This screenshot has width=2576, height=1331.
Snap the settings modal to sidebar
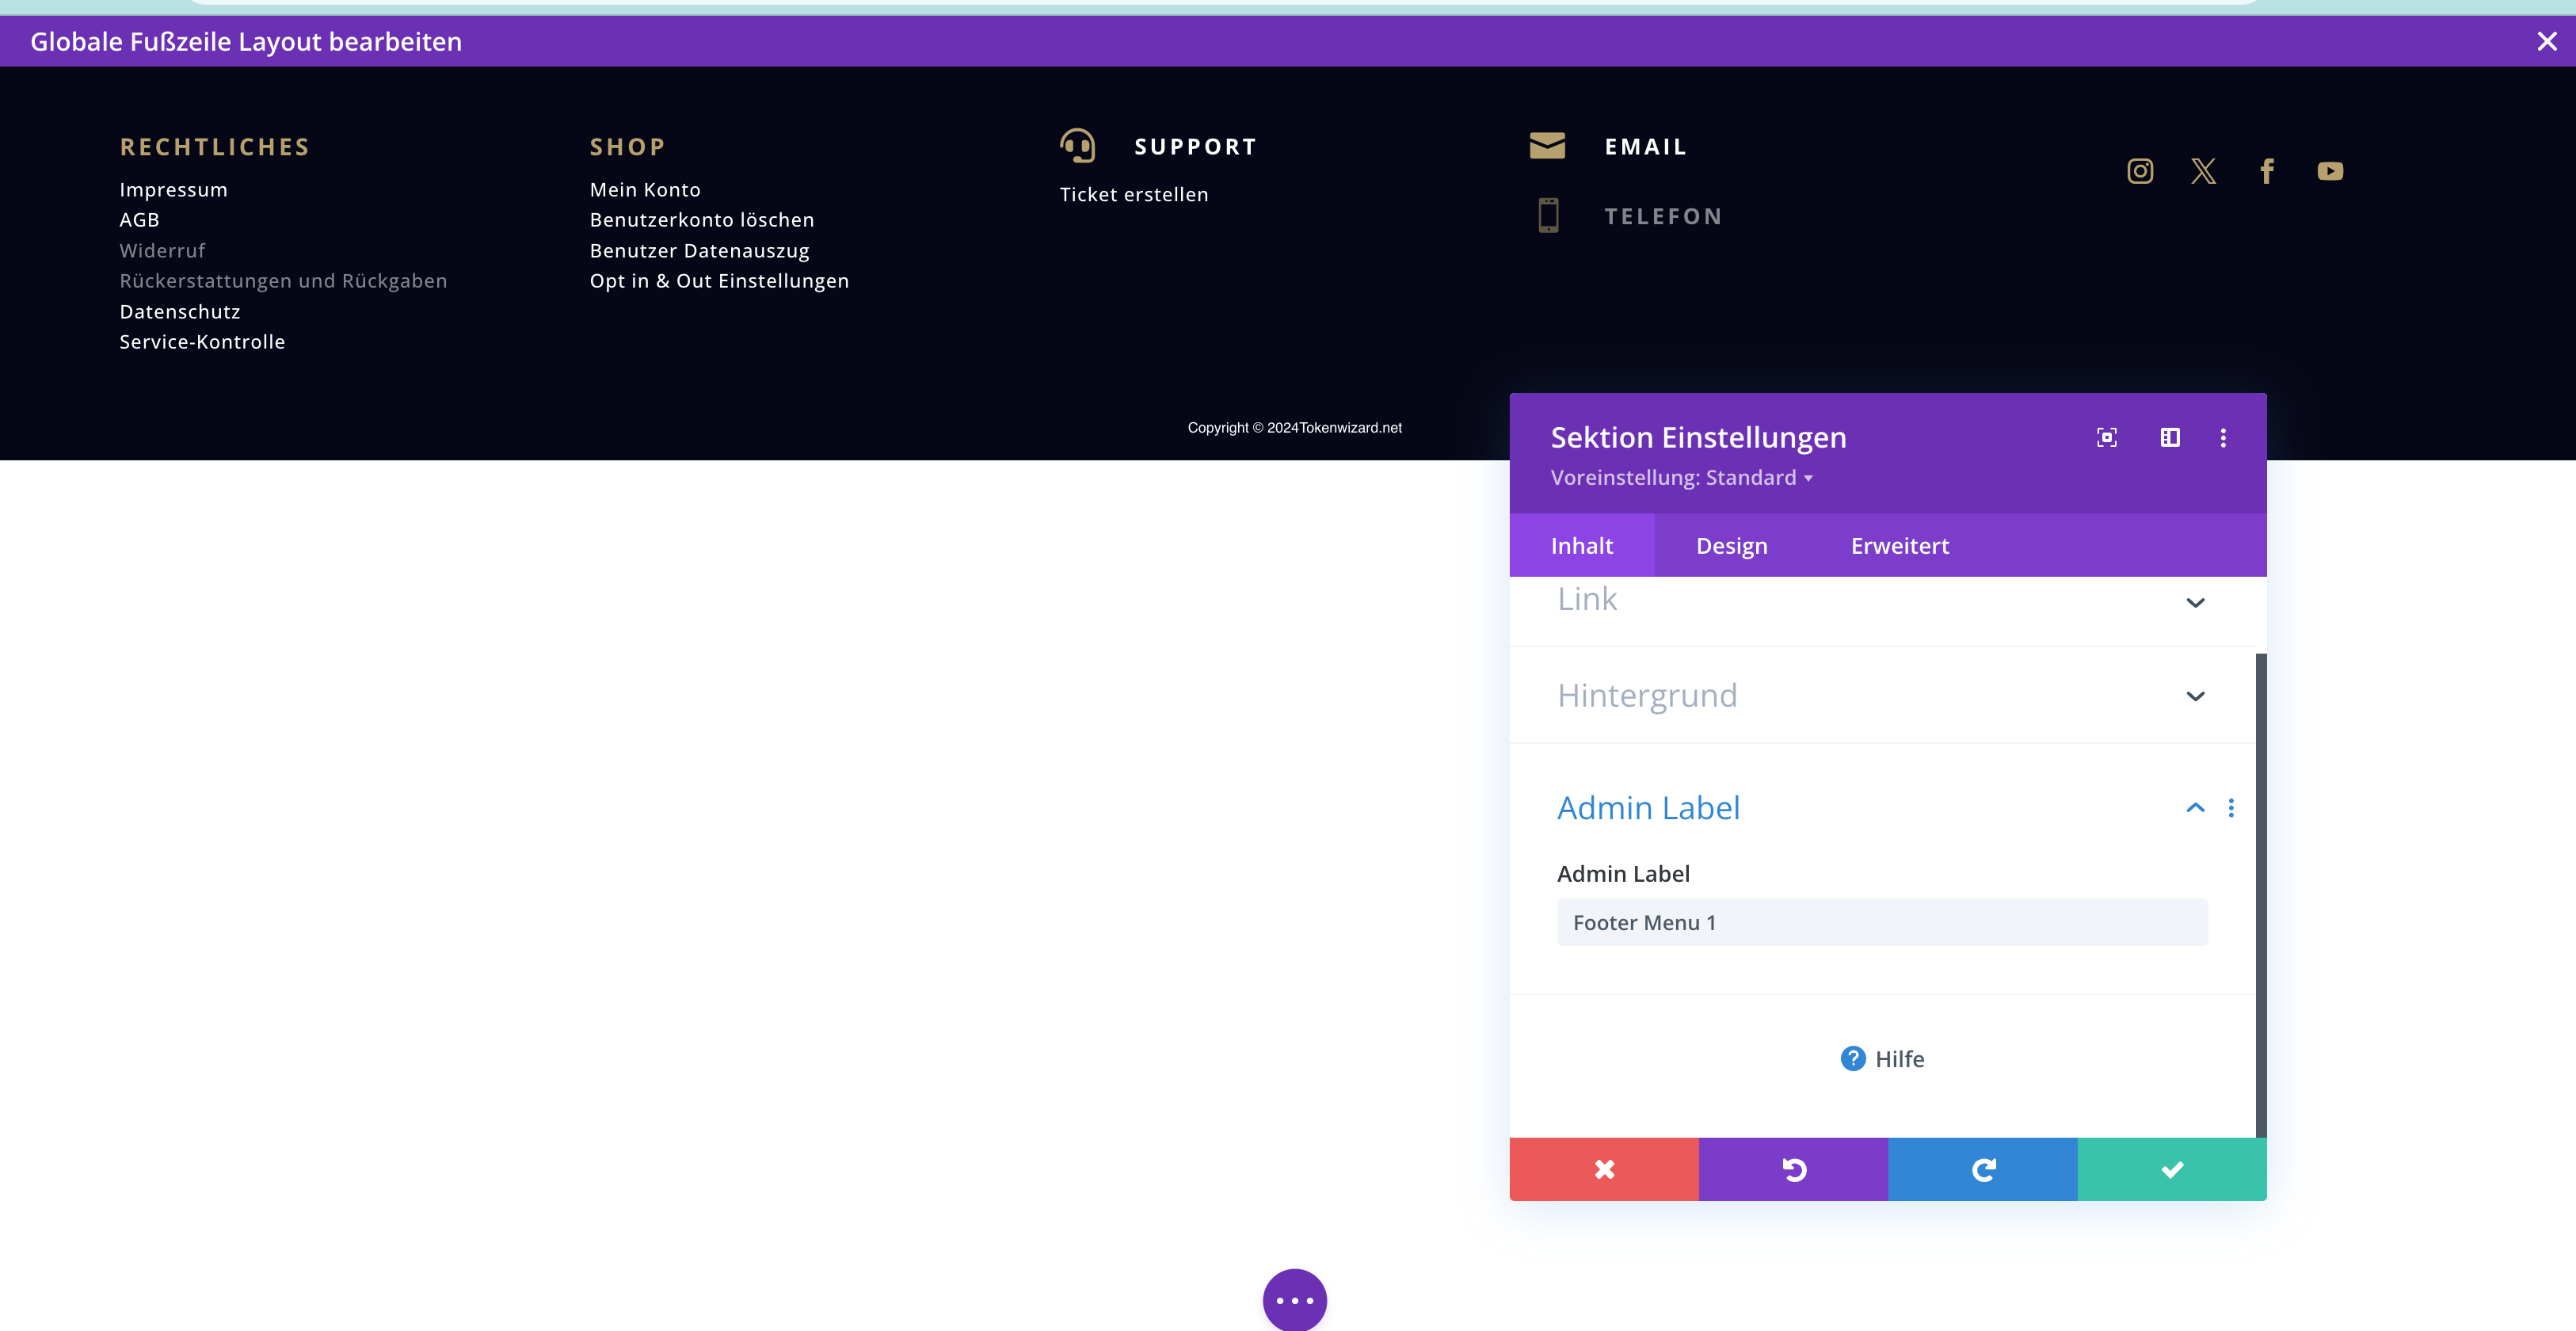[x=2170, y=437]
